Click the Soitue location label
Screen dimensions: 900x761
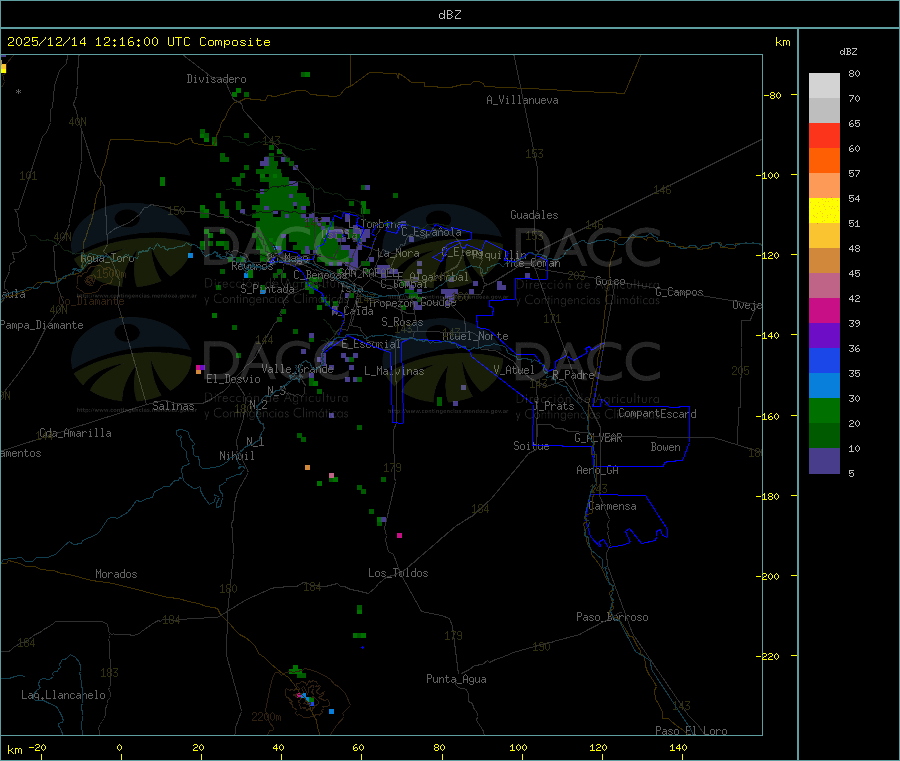[531, 446]
